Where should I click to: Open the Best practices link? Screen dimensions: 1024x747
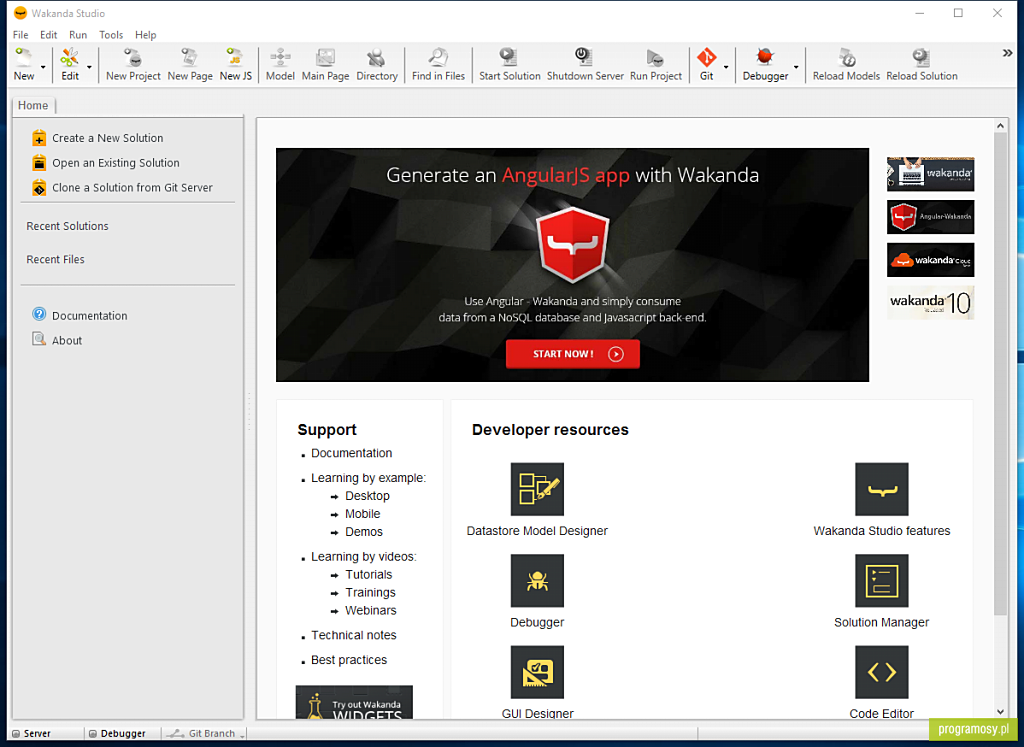coord(349,660)
